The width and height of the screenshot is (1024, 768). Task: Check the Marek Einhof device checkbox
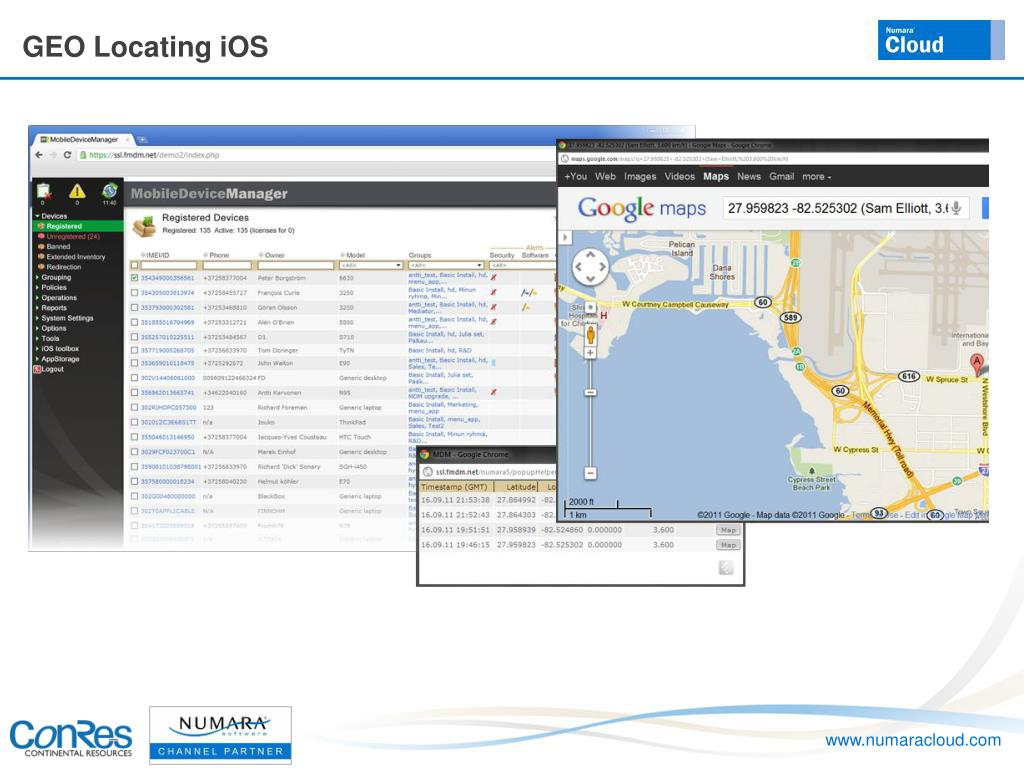(x=135, y=452)
